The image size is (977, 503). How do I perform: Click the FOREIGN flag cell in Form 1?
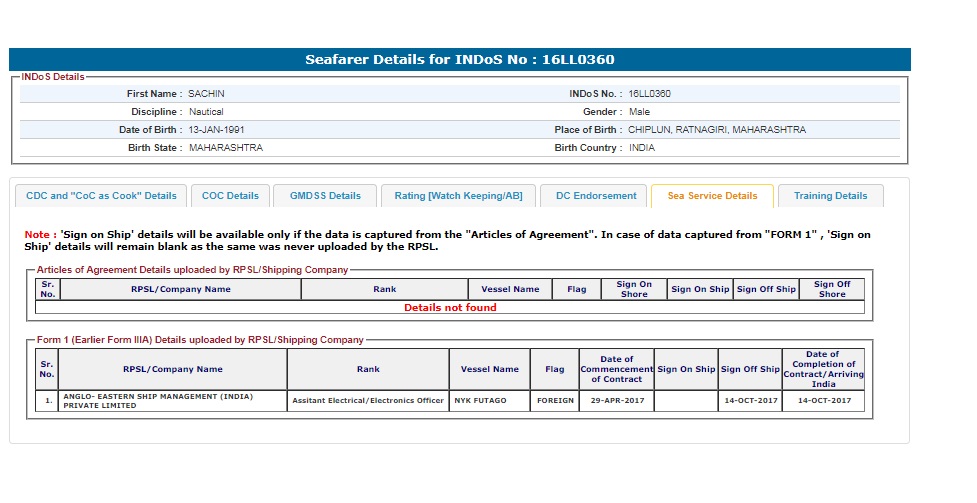[554, 400]
